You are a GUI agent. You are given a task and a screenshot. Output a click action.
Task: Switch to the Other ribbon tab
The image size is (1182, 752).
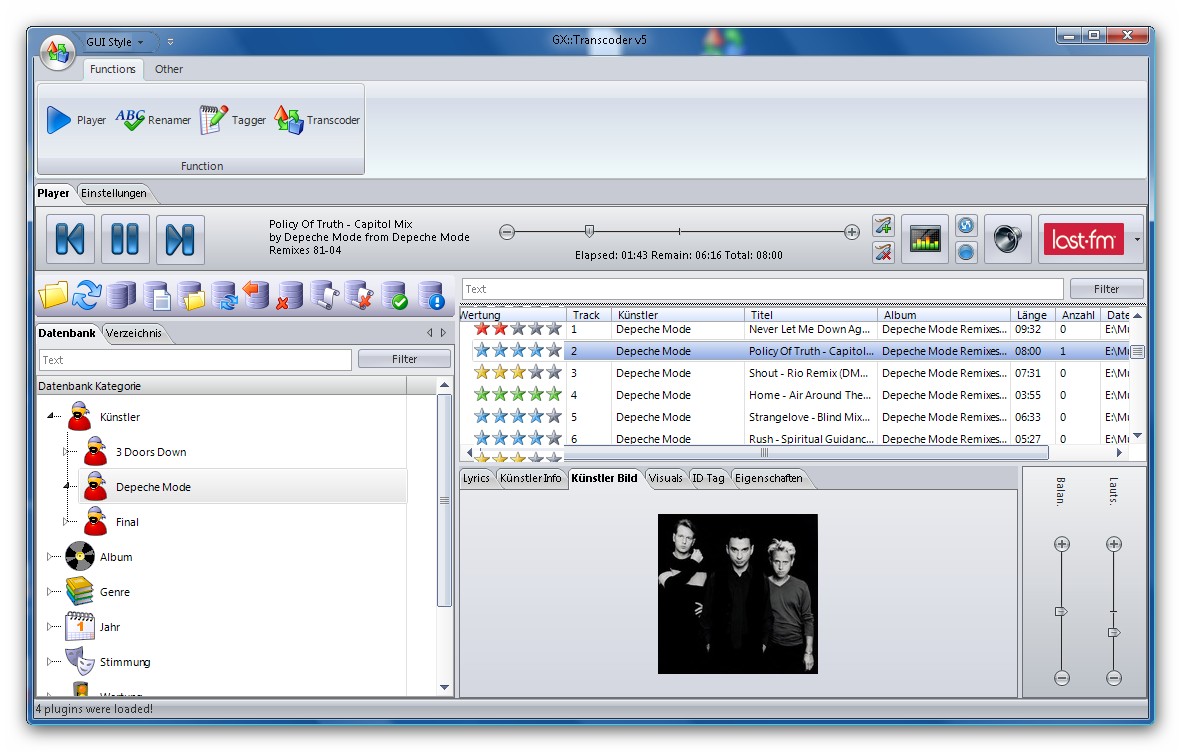click(169, 69)
